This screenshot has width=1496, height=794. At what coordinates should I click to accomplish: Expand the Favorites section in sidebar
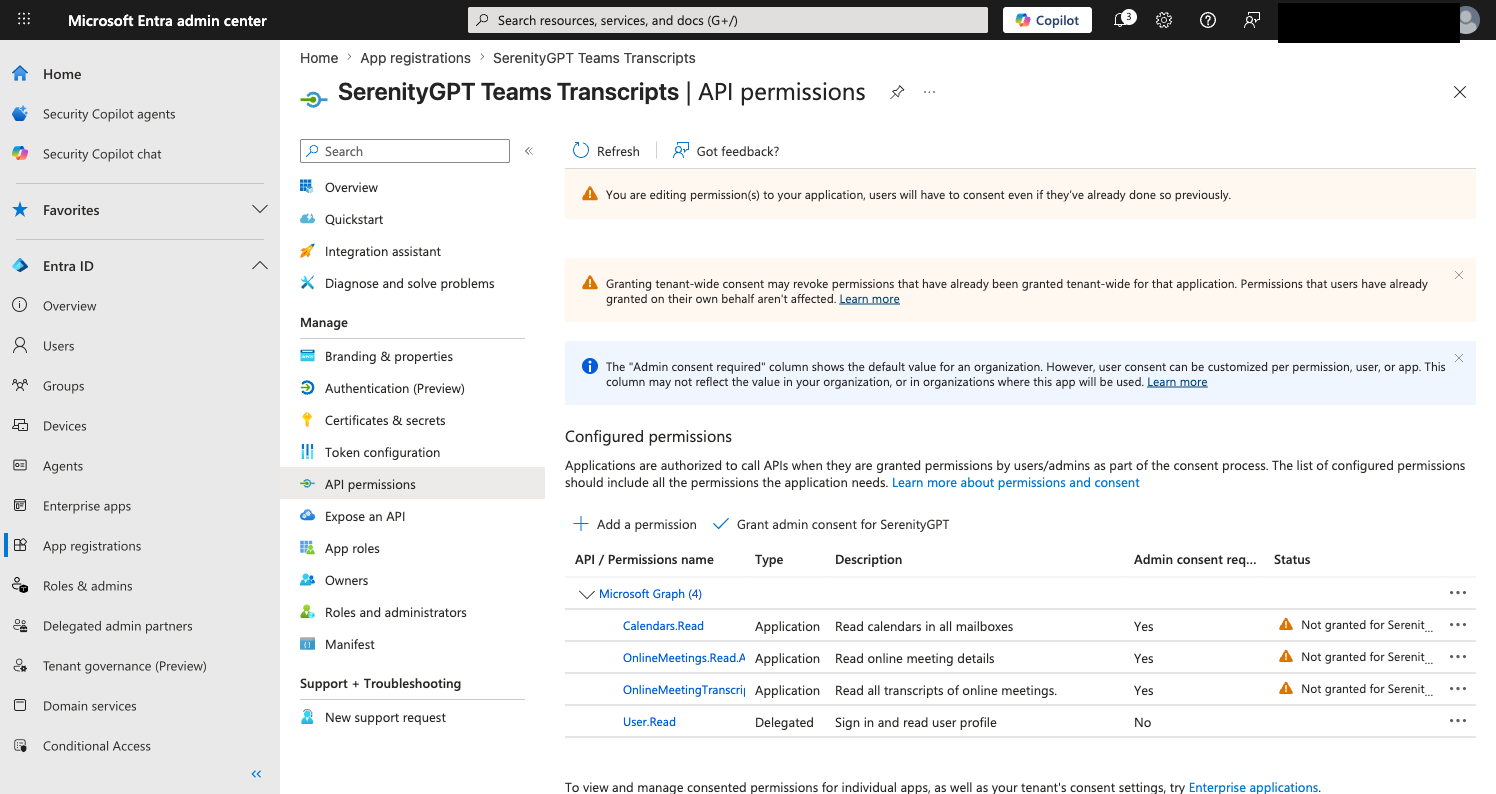pos(260,210)
